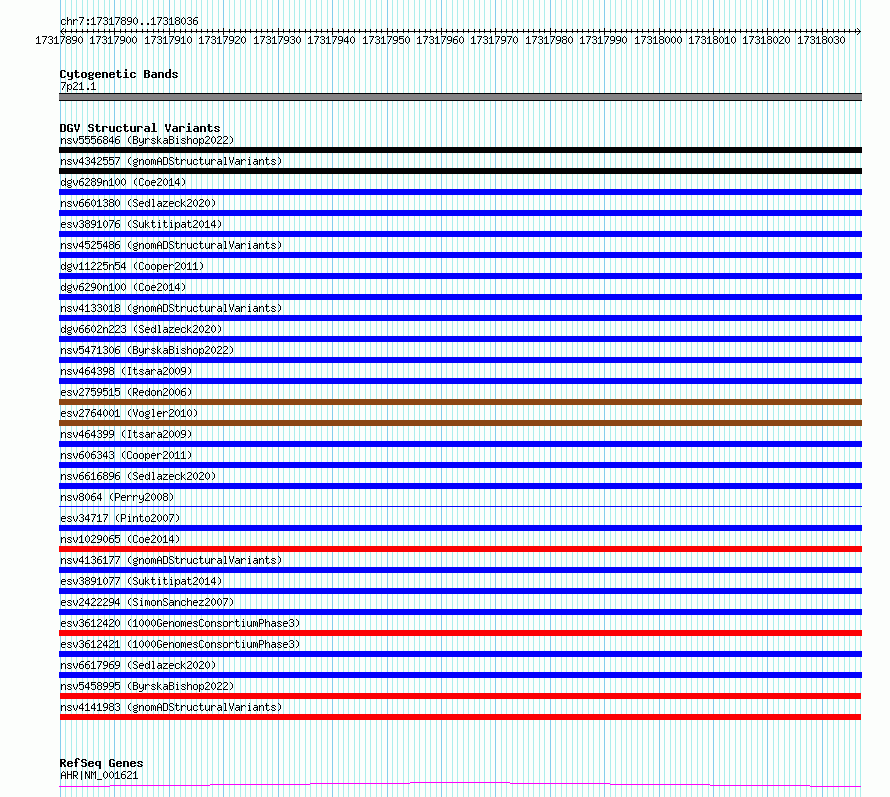Select the red bar below the esv3612420 label
The width and height of the screenshot is (890, 797).
tap(460, 633)
